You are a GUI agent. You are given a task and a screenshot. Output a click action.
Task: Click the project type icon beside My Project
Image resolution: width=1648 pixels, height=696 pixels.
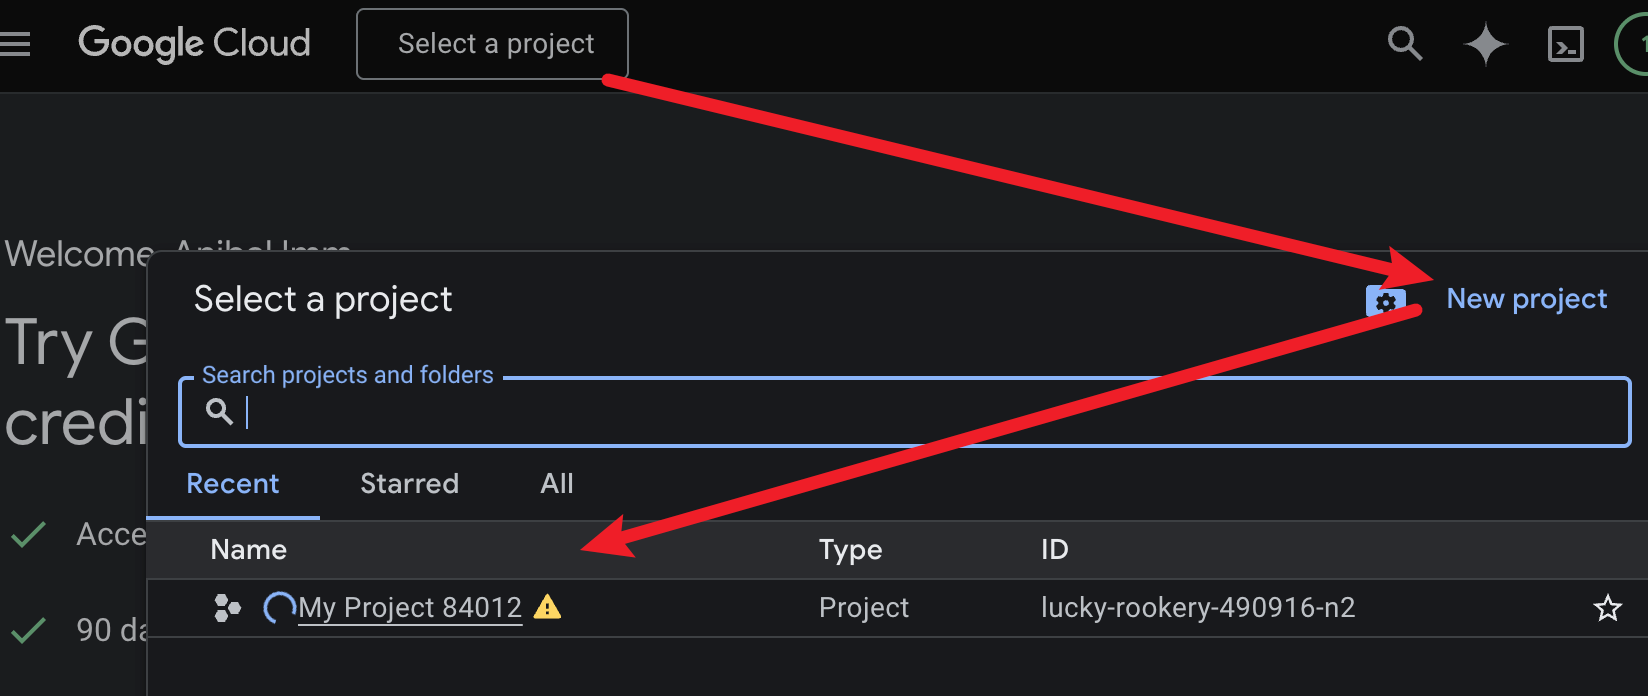click(228, 608)
